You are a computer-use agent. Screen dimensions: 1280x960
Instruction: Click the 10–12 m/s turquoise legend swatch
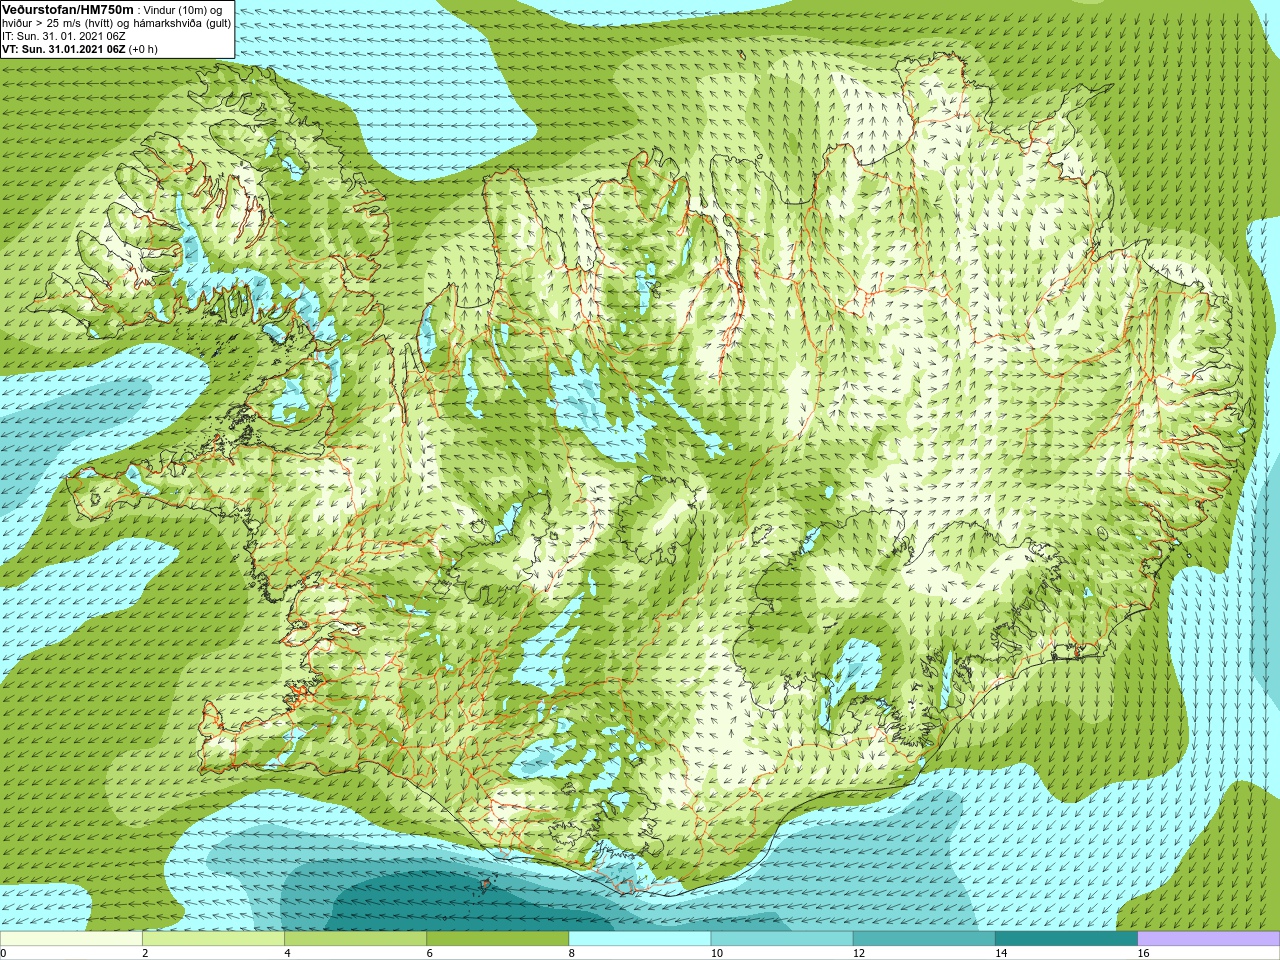click(x=782, y=939)
